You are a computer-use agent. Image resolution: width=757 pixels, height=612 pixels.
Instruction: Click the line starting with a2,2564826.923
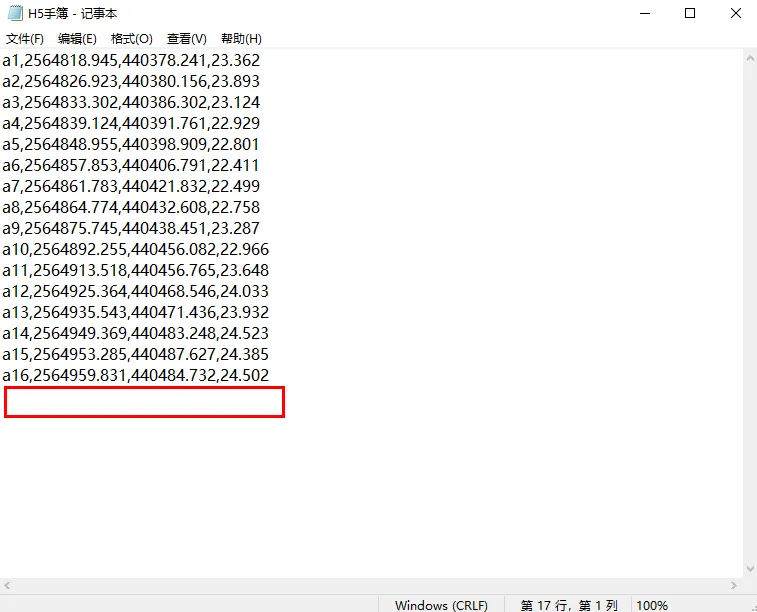click(x=131, y=81)
